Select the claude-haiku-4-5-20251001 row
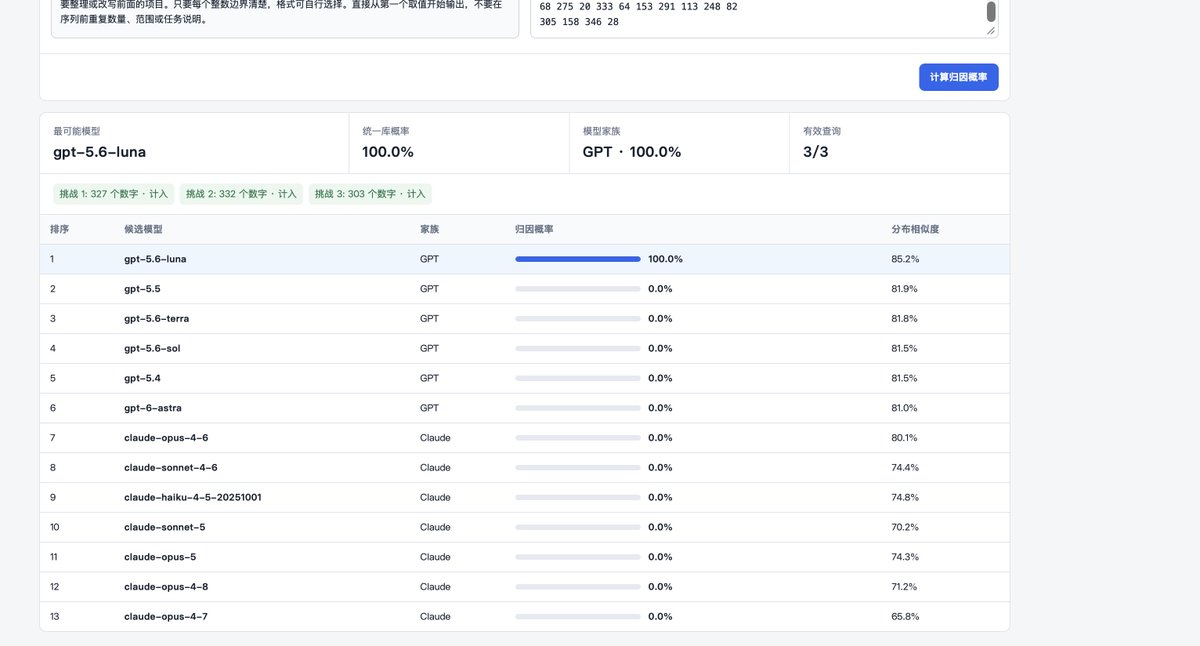 (x=524, y=497)
